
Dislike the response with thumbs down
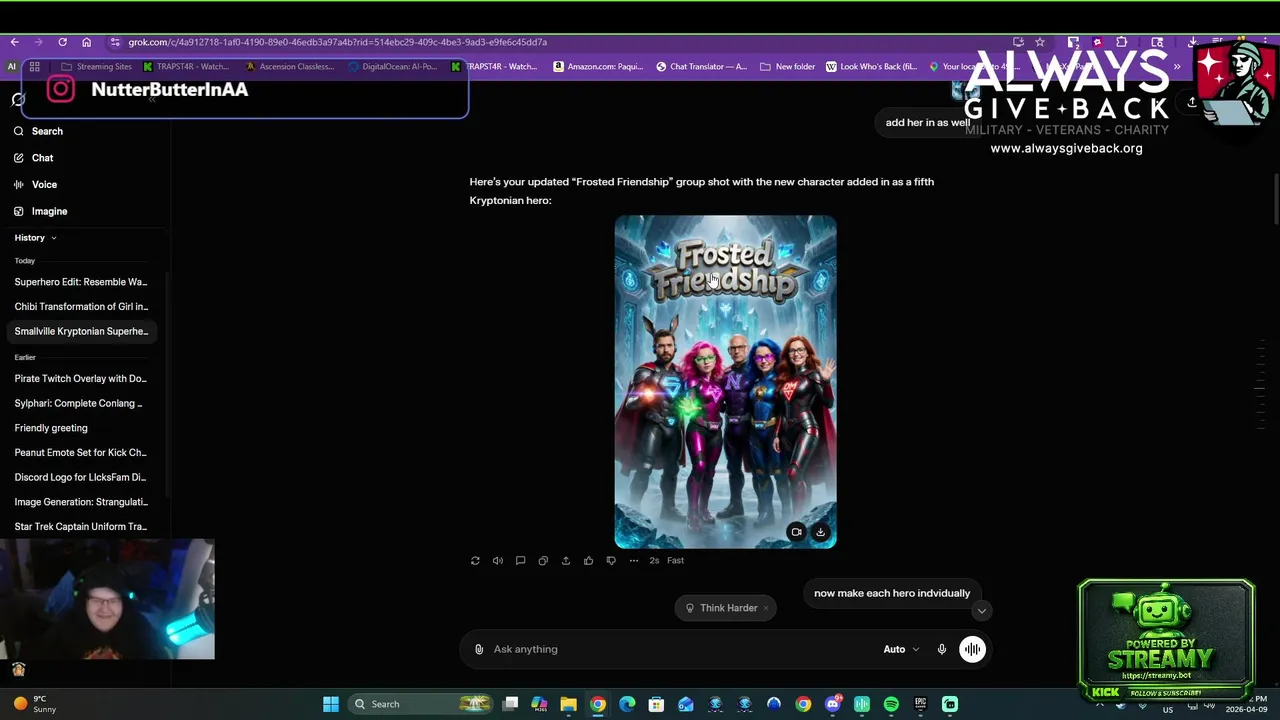pyautogui.click(x=611, y=561)
